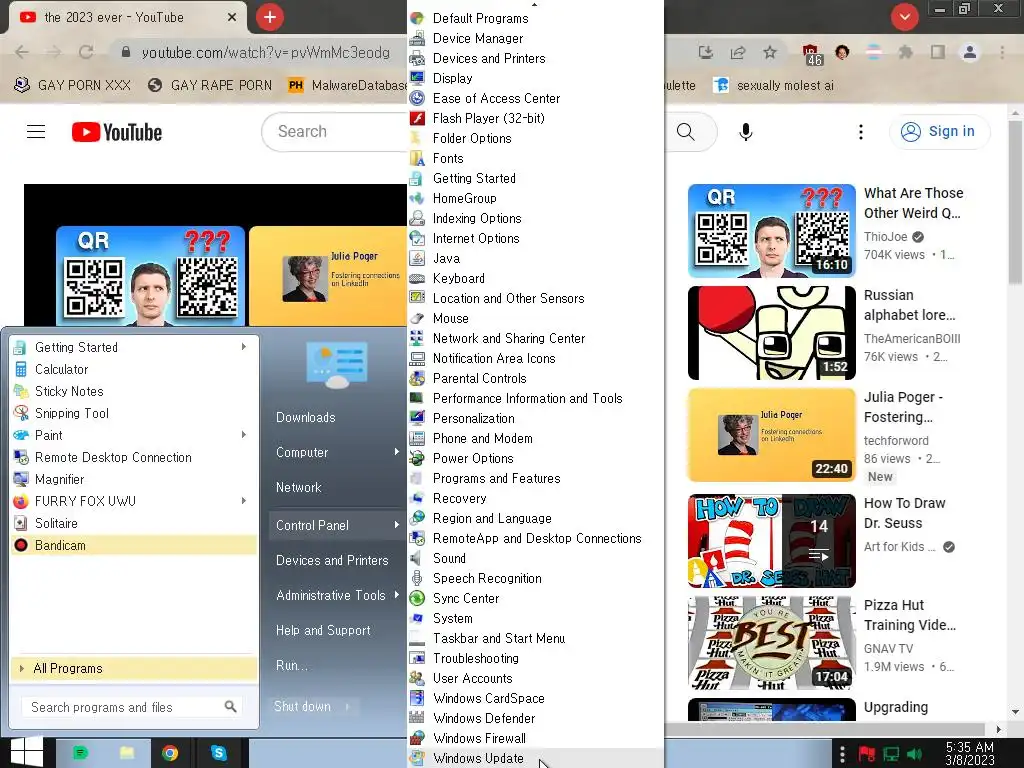Click the taskbar clock showing 5:35 AM
1024x768 pixels.
[x=970, y=753]
